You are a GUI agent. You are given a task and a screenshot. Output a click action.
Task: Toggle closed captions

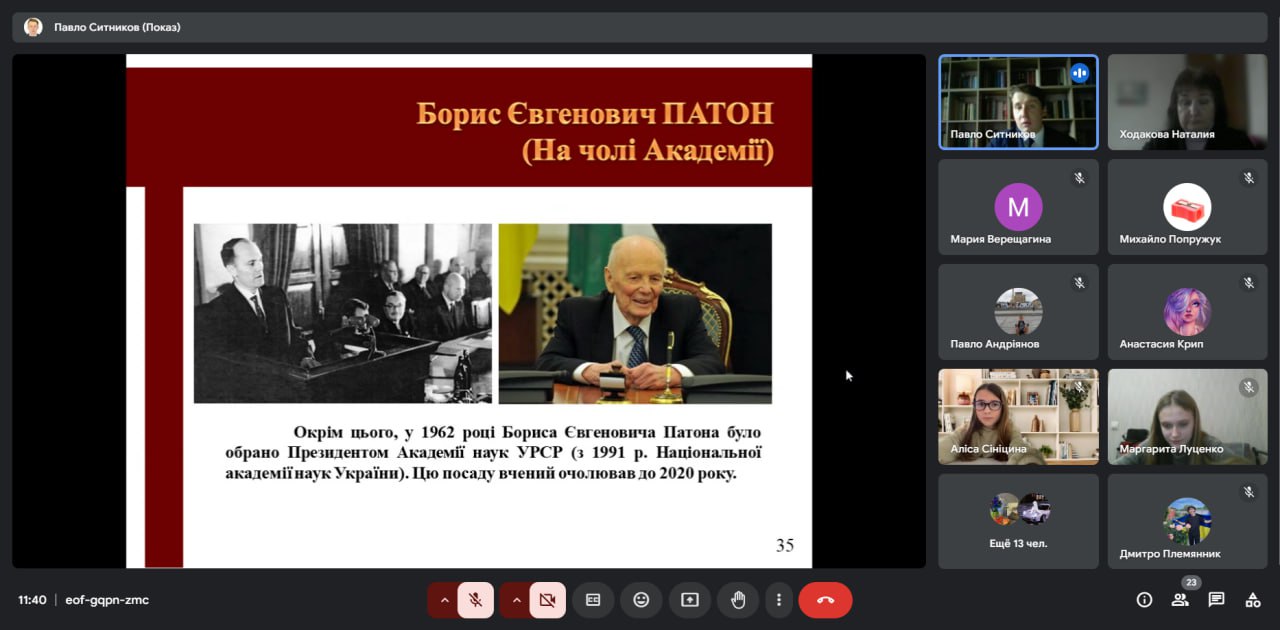(593, 600)
